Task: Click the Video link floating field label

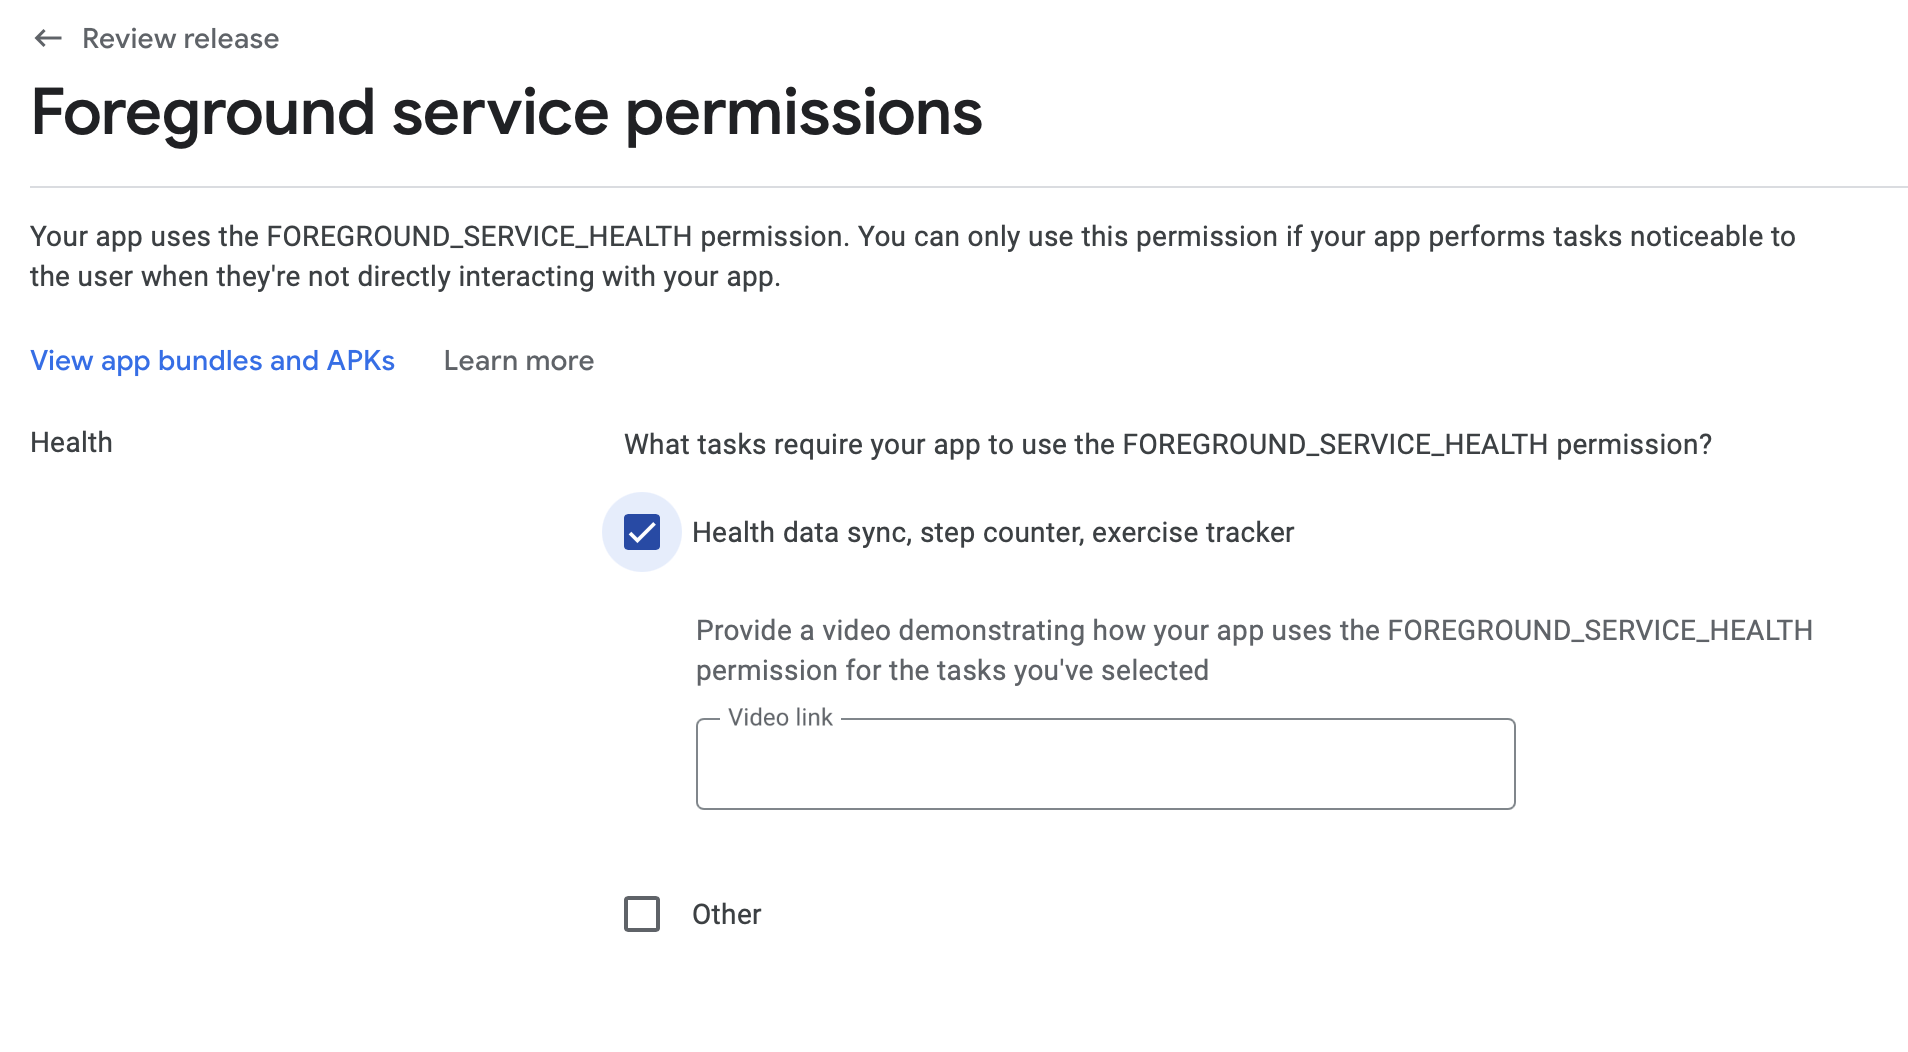Action: tap(780, 718)
